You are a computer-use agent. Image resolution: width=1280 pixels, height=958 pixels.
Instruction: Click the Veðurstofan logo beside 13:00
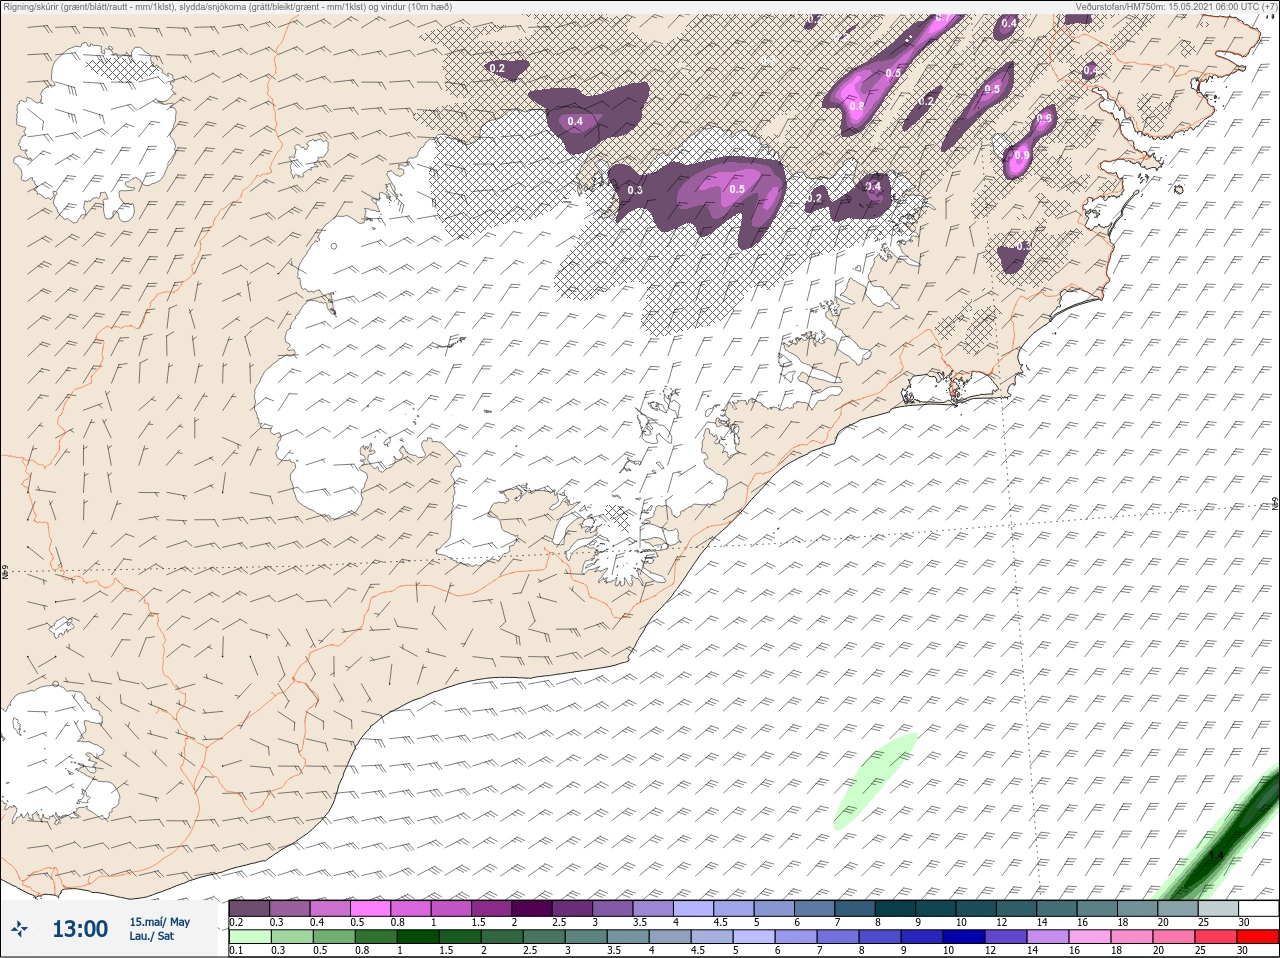18,929
